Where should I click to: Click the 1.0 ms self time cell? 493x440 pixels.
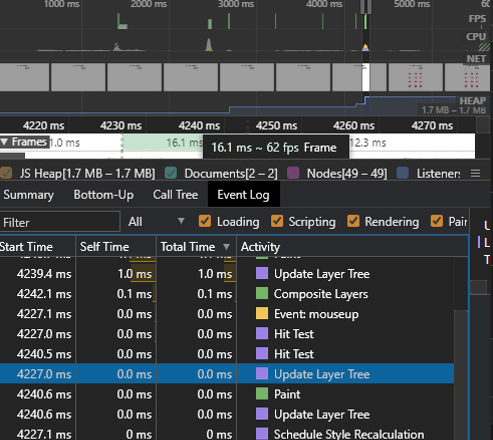pos(134,274)
